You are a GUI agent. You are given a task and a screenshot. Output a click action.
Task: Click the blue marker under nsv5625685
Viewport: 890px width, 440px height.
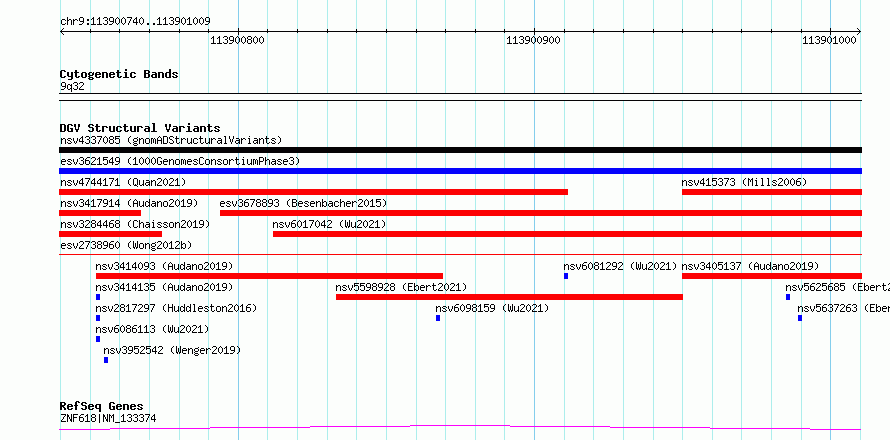click(788, 297)
